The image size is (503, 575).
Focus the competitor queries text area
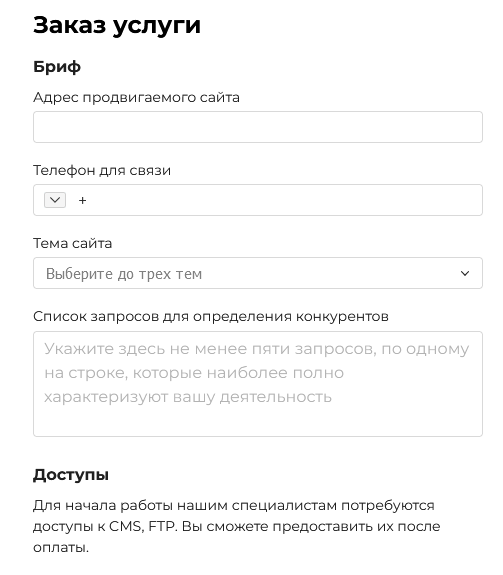[258, 384]
